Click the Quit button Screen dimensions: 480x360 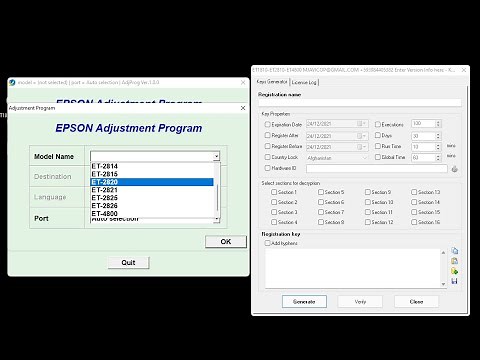(128, 263)
